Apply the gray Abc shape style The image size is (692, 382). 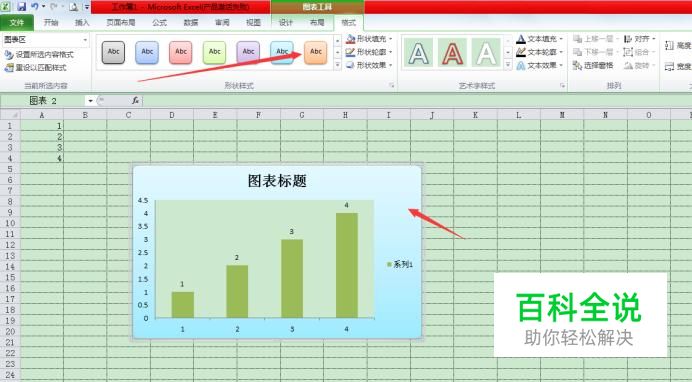tap(113, 52)
